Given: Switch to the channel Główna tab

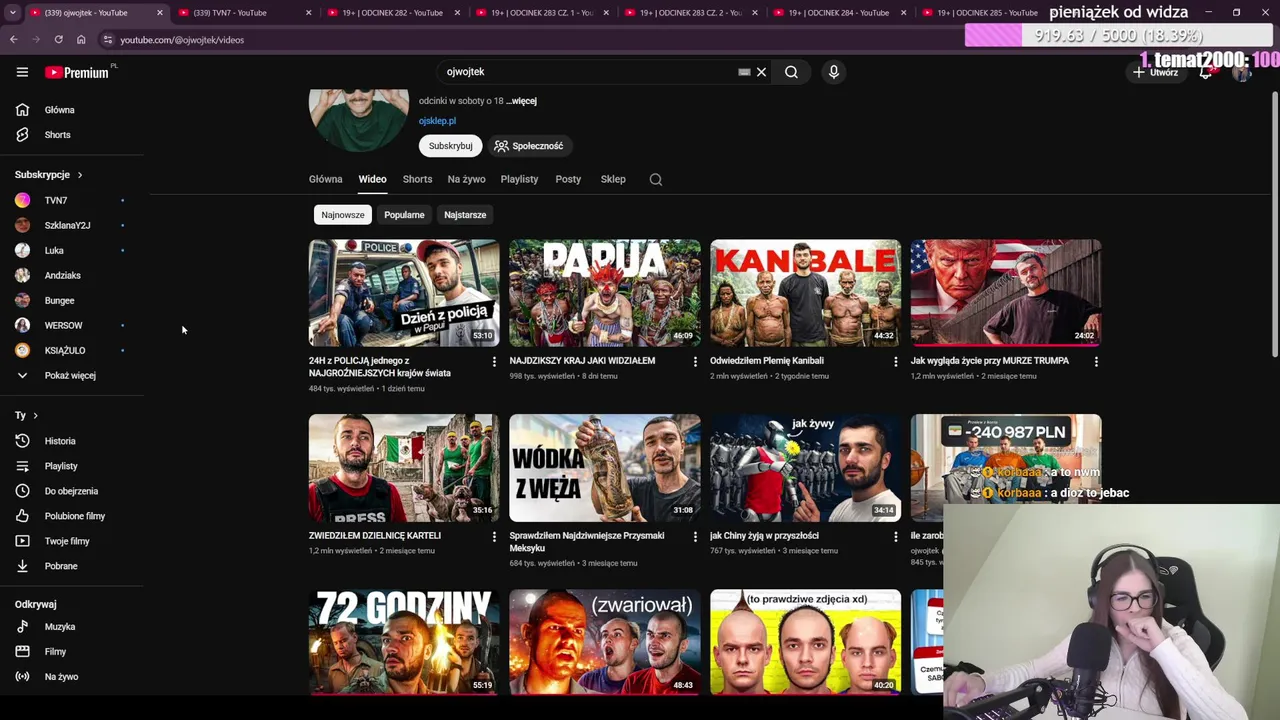Looking at the screenshot, I should (x=325, y=179).
